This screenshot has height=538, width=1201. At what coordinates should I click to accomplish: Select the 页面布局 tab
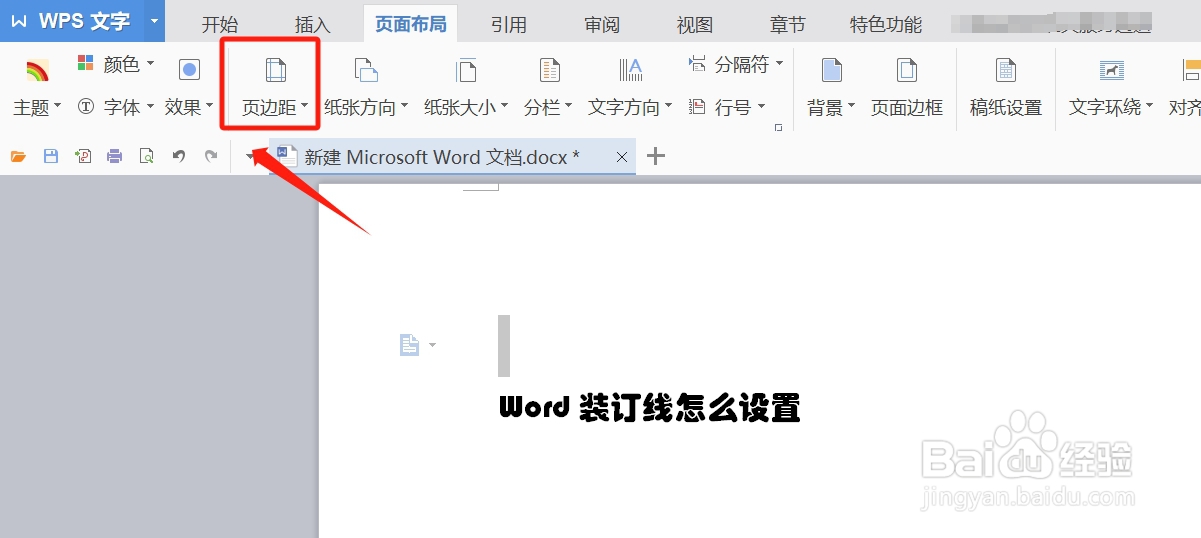tap(411, 24)
